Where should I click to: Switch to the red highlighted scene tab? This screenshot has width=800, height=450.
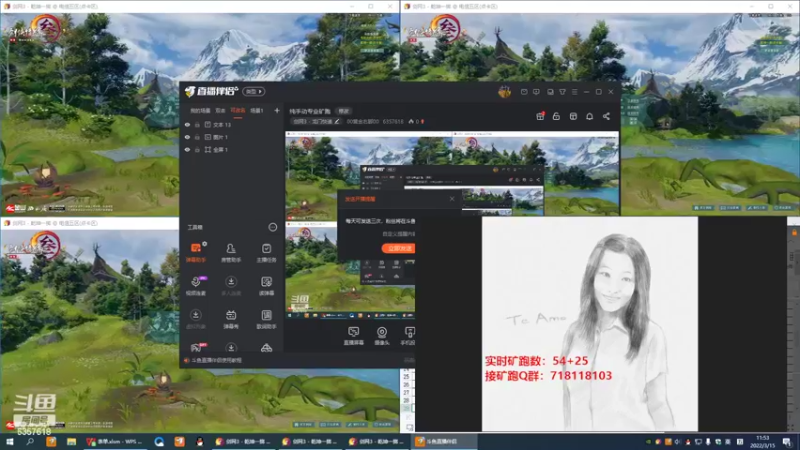point(238,111)
